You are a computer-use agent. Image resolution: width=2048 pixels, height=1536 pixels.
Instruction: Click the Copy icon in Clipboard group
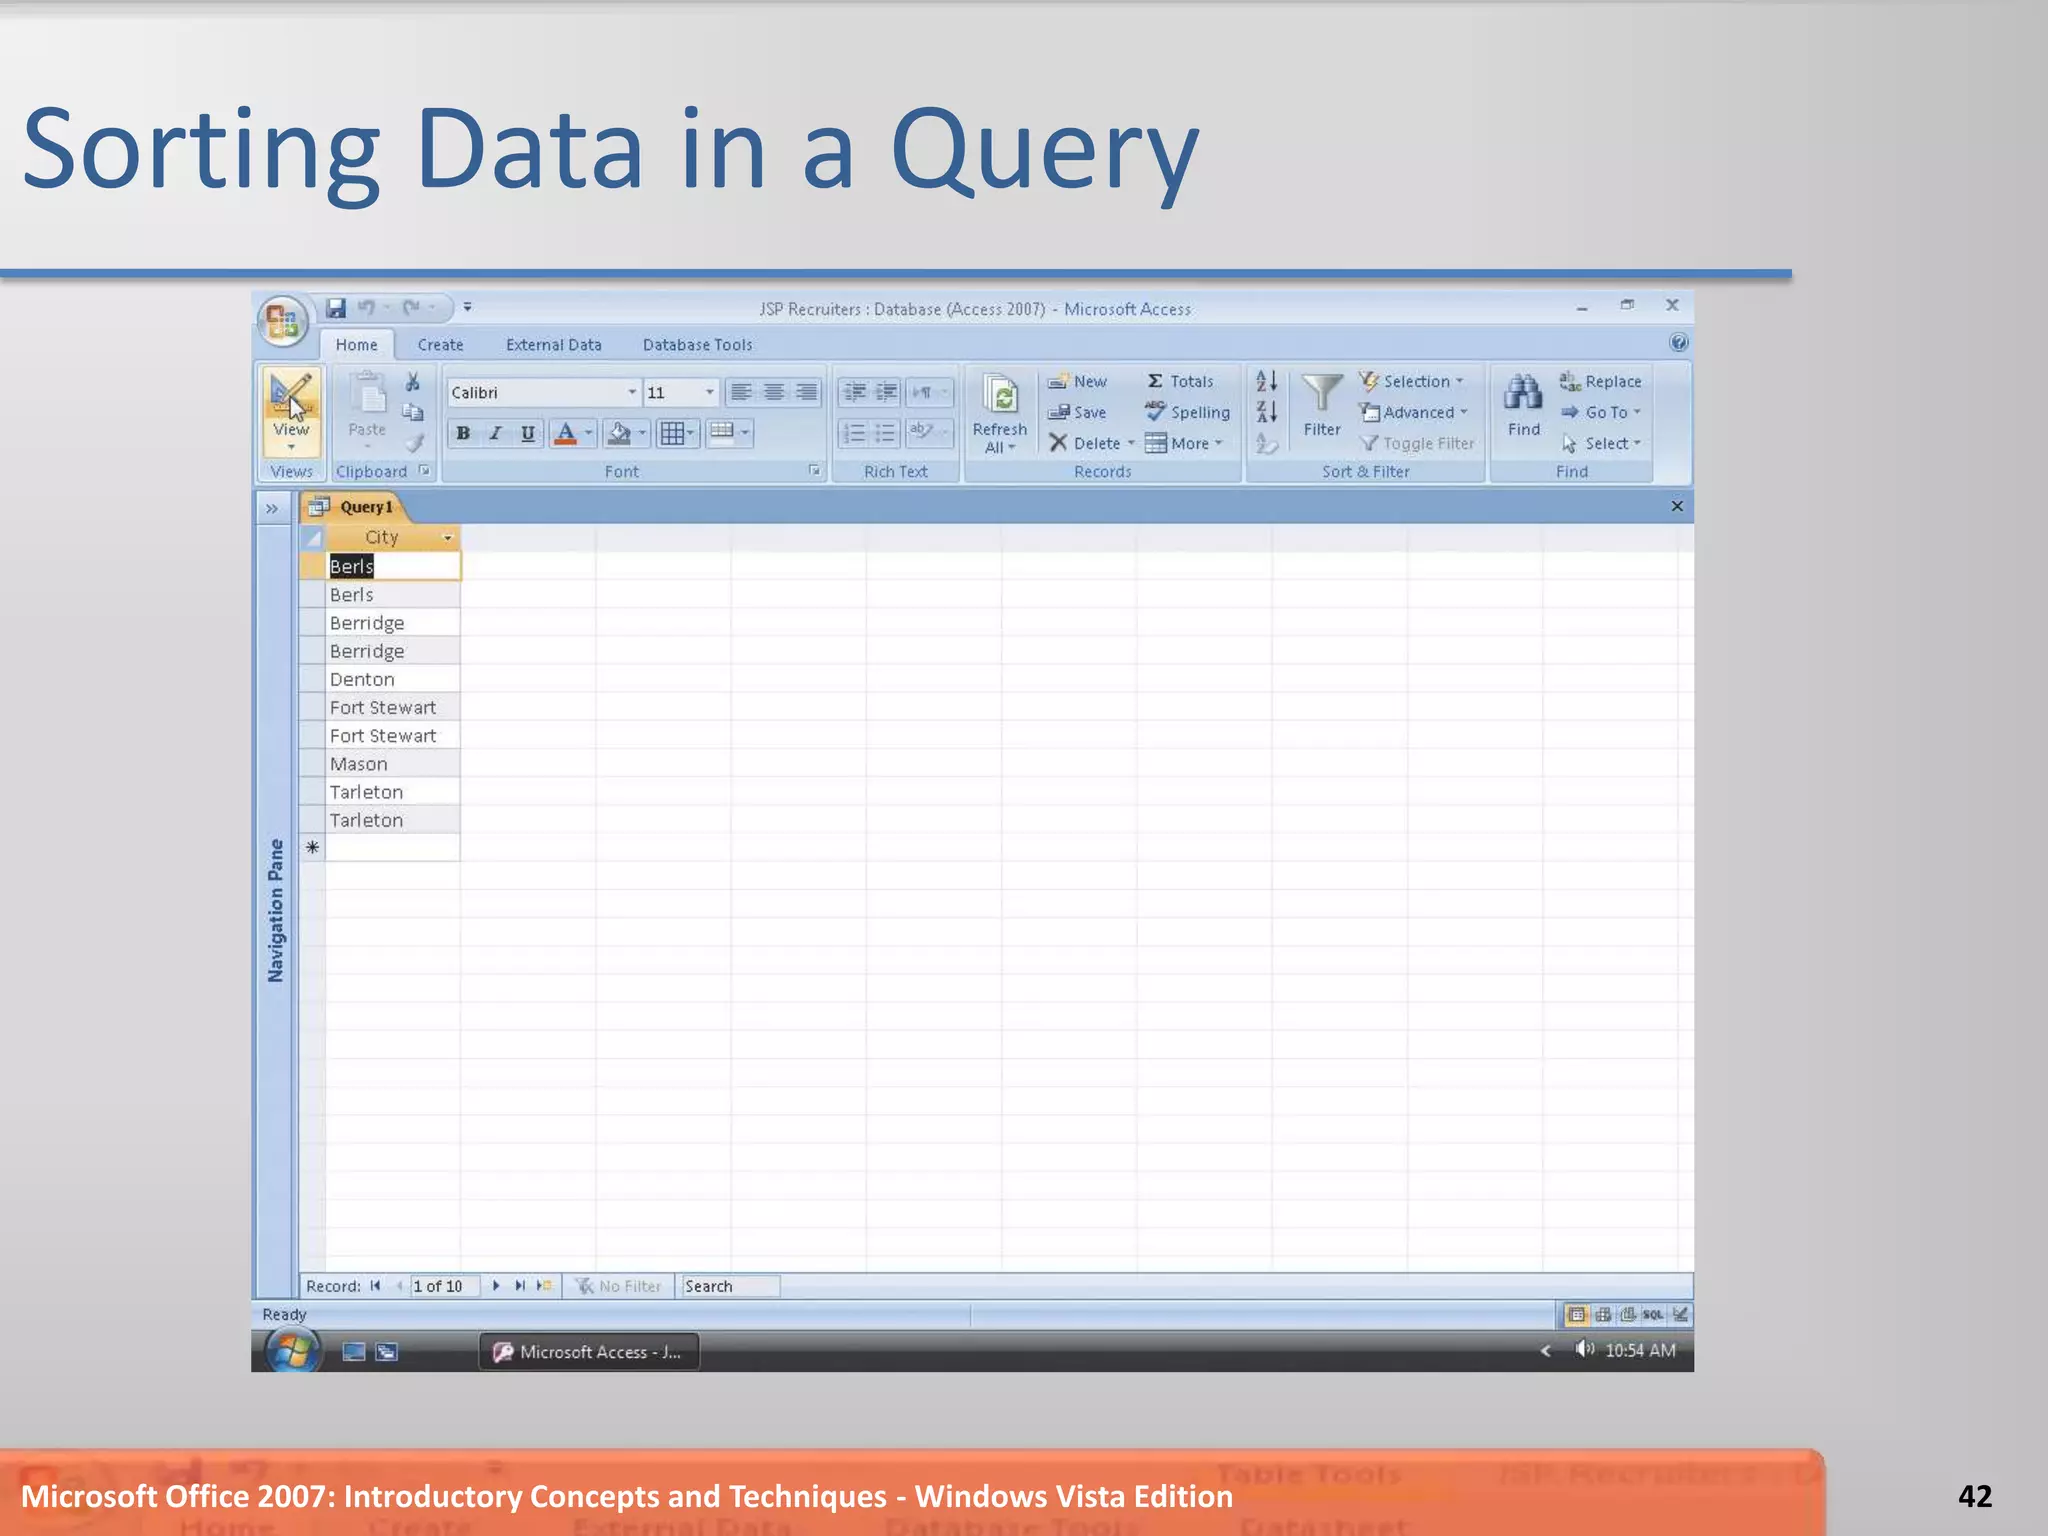412,412
